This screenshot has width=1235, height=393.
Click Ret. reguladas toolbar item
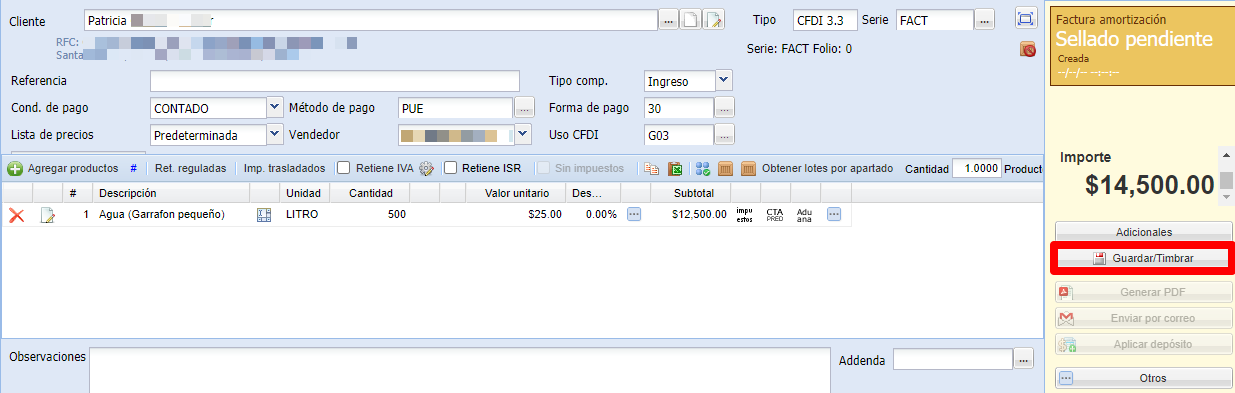(190, 169)
